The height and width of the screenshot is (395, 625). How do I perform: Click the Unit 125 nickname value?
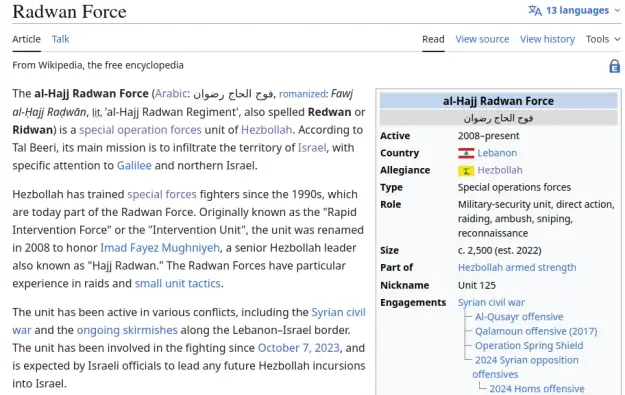click(477, 285)
